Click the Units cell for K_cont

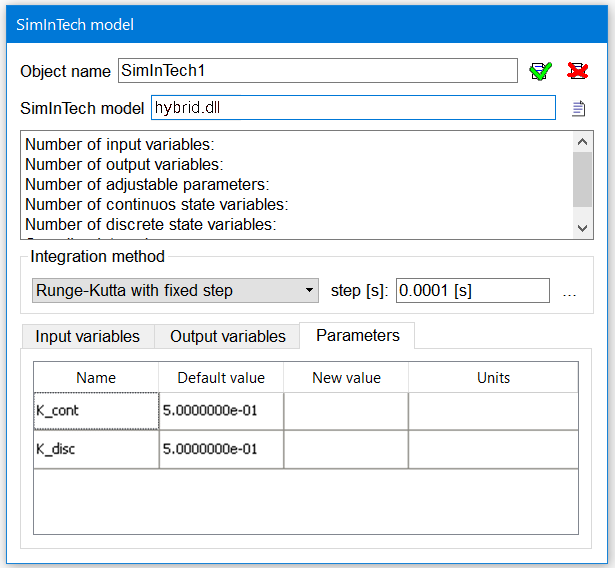coord(493,411)
